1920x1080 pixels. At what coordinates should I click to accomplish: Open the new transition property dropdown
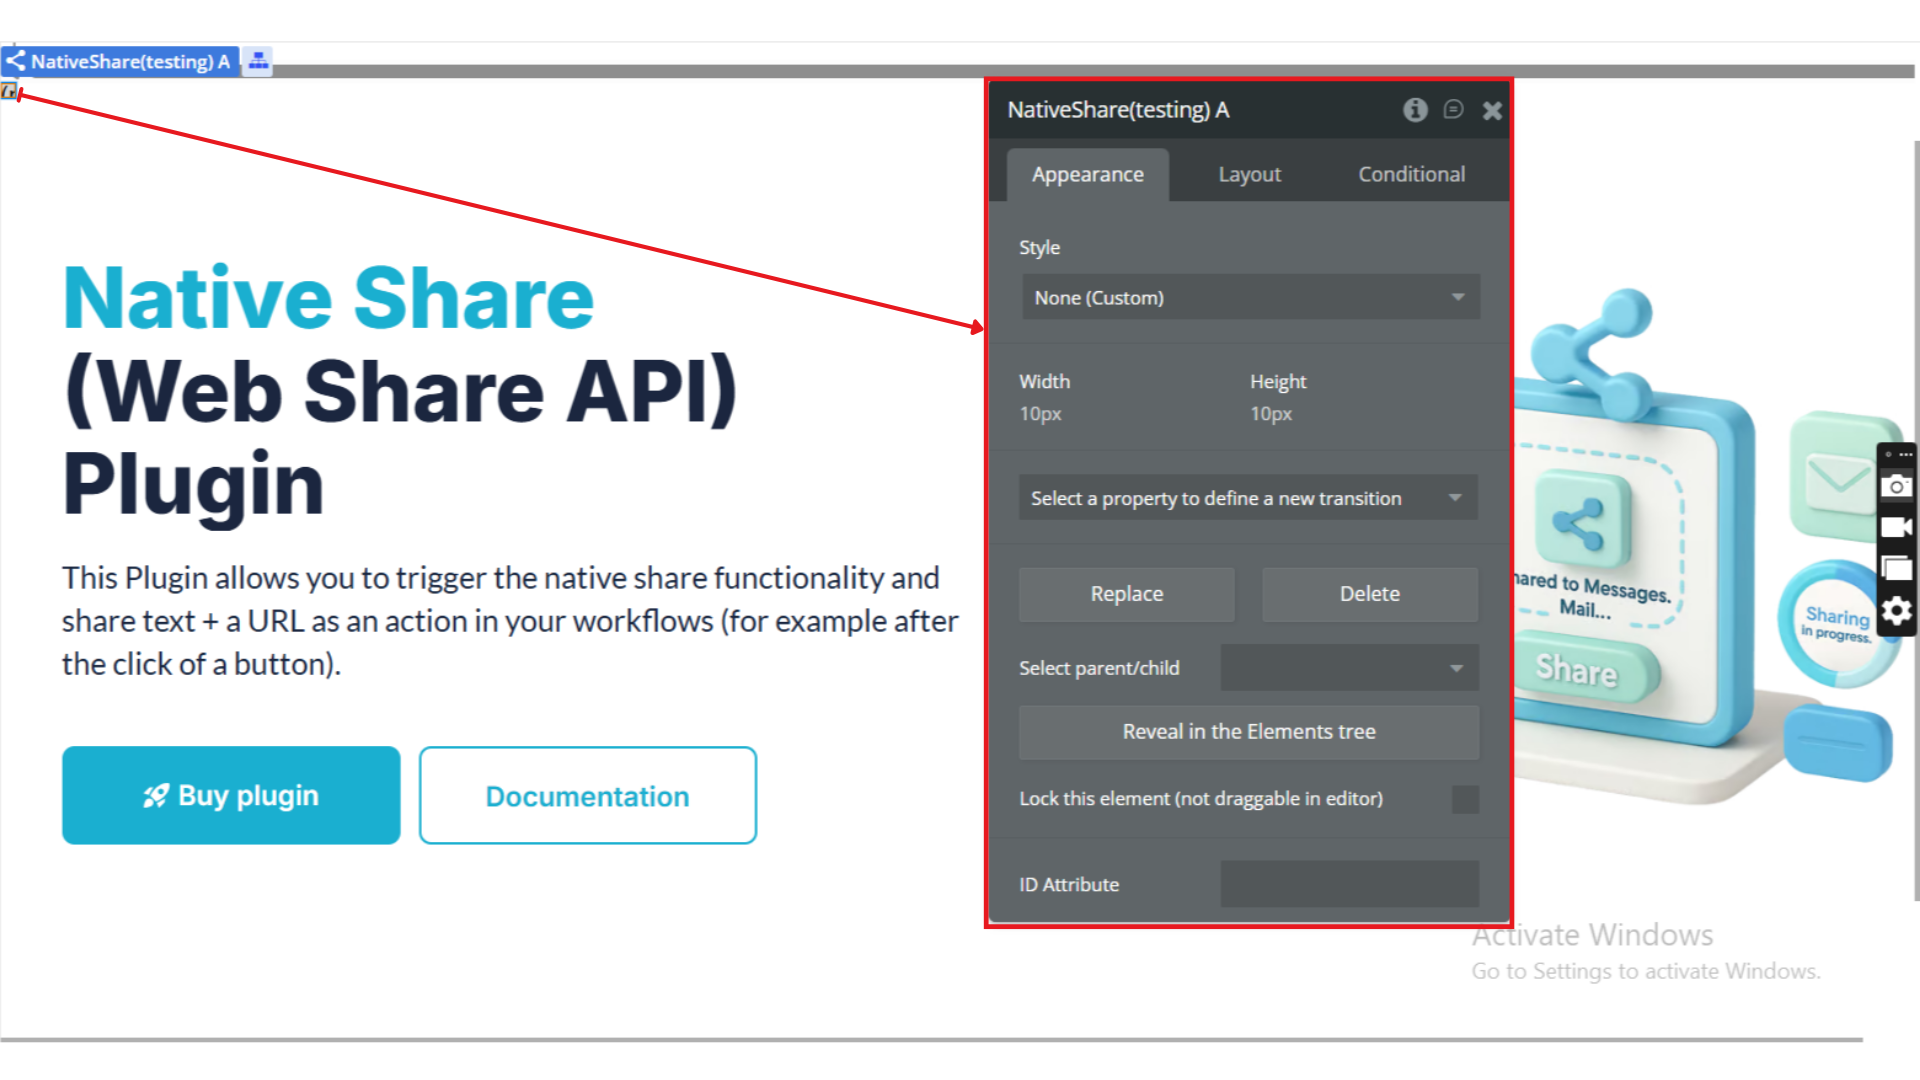1247,498
